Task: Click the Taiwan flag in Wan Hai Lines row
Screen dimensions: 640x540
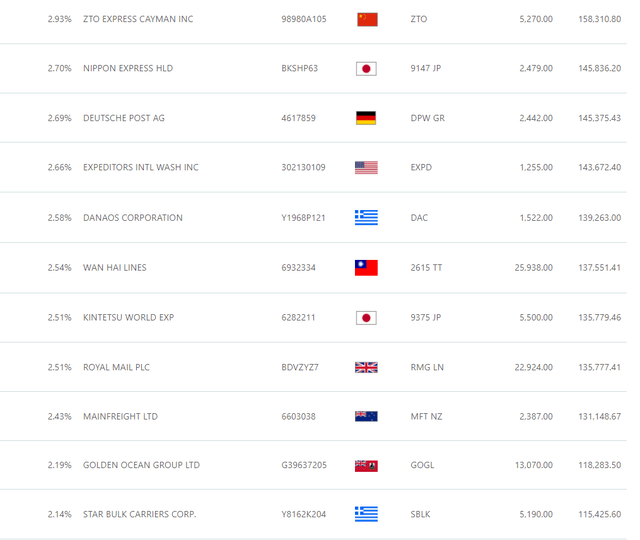Action: (367, 268)
